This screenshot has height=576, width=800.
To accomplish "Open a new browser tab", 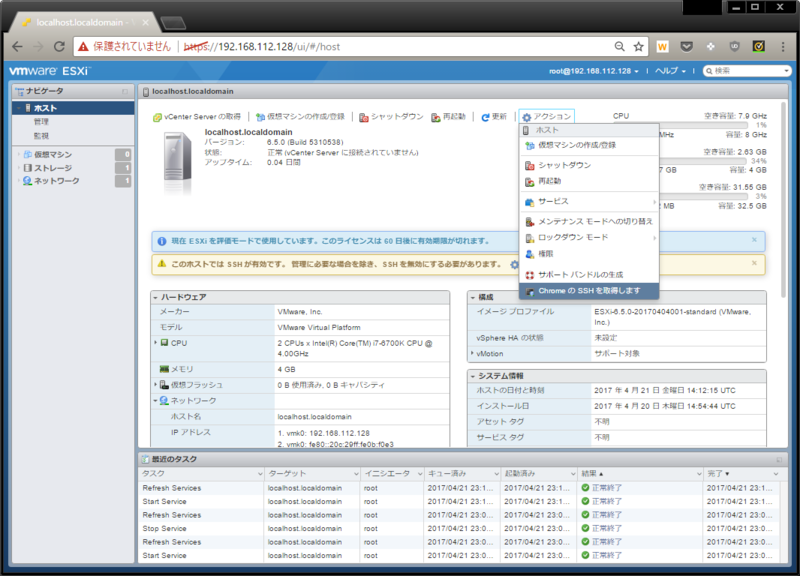I will [173, 23].
